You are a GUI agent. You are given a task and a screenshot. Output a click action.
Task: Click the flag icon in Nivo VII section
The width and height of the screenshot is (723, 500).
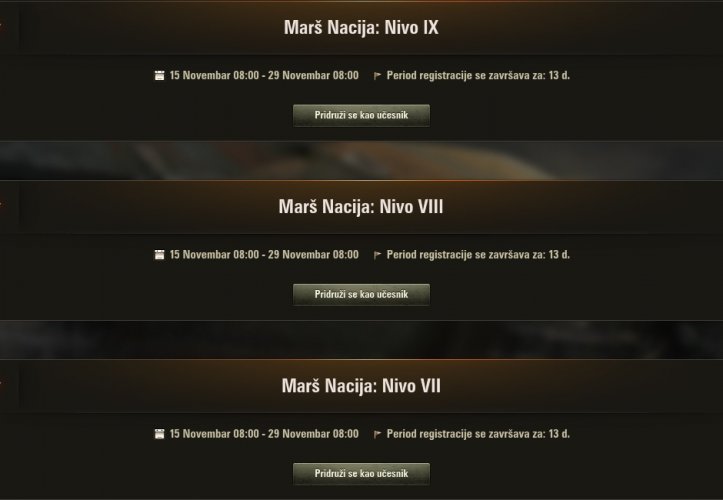377,434
